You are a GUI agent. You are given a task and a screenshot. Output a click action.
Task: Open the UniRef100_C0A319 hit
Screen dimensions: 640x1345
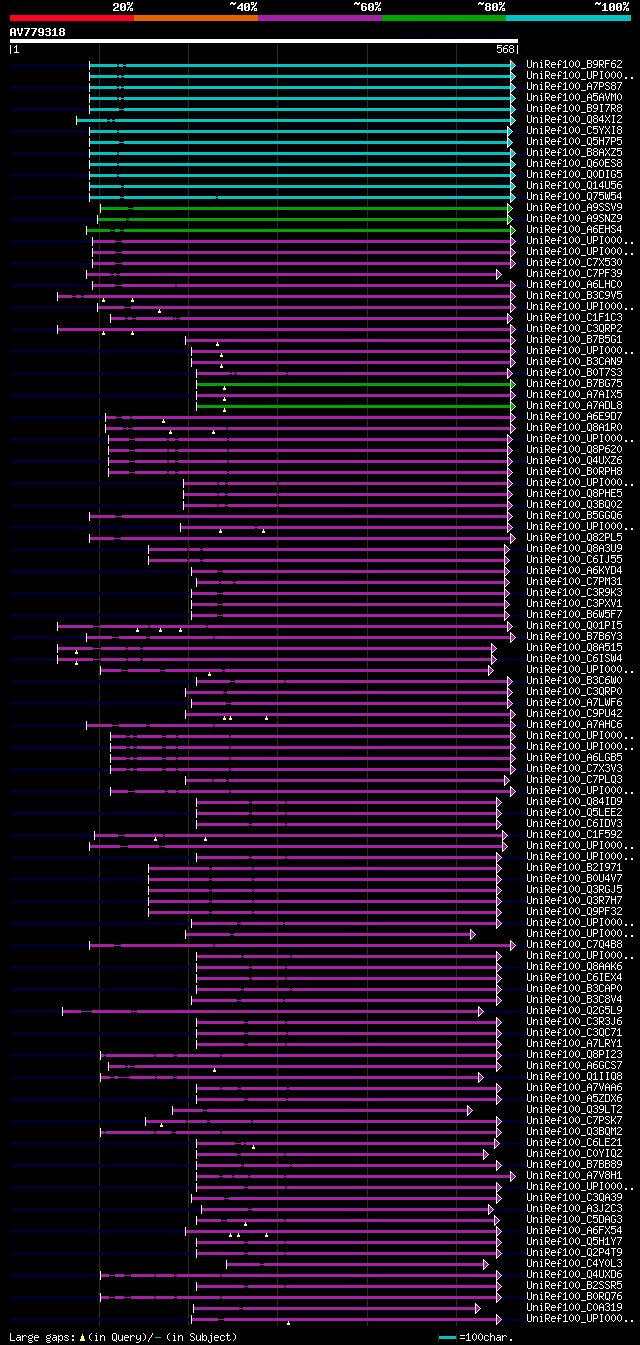click(x=574, y=1308)
